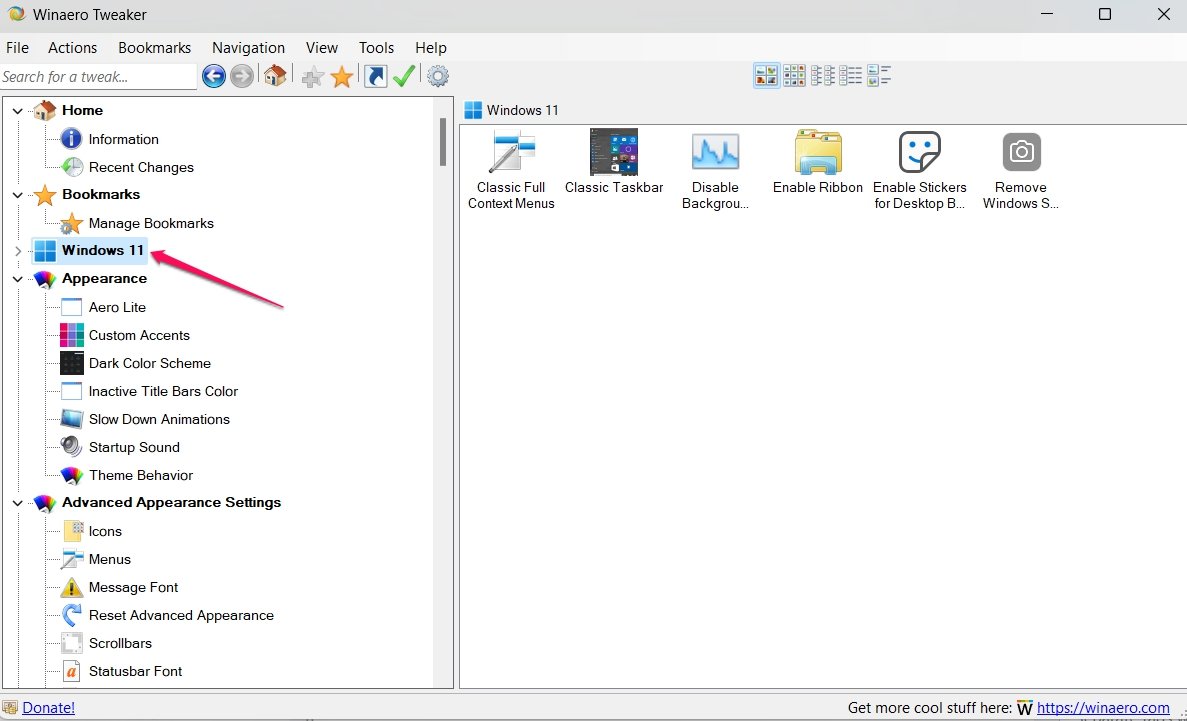Open the Enable Ribbon tweak
Screen dimensions: 1187x721
tap(818, 161)
